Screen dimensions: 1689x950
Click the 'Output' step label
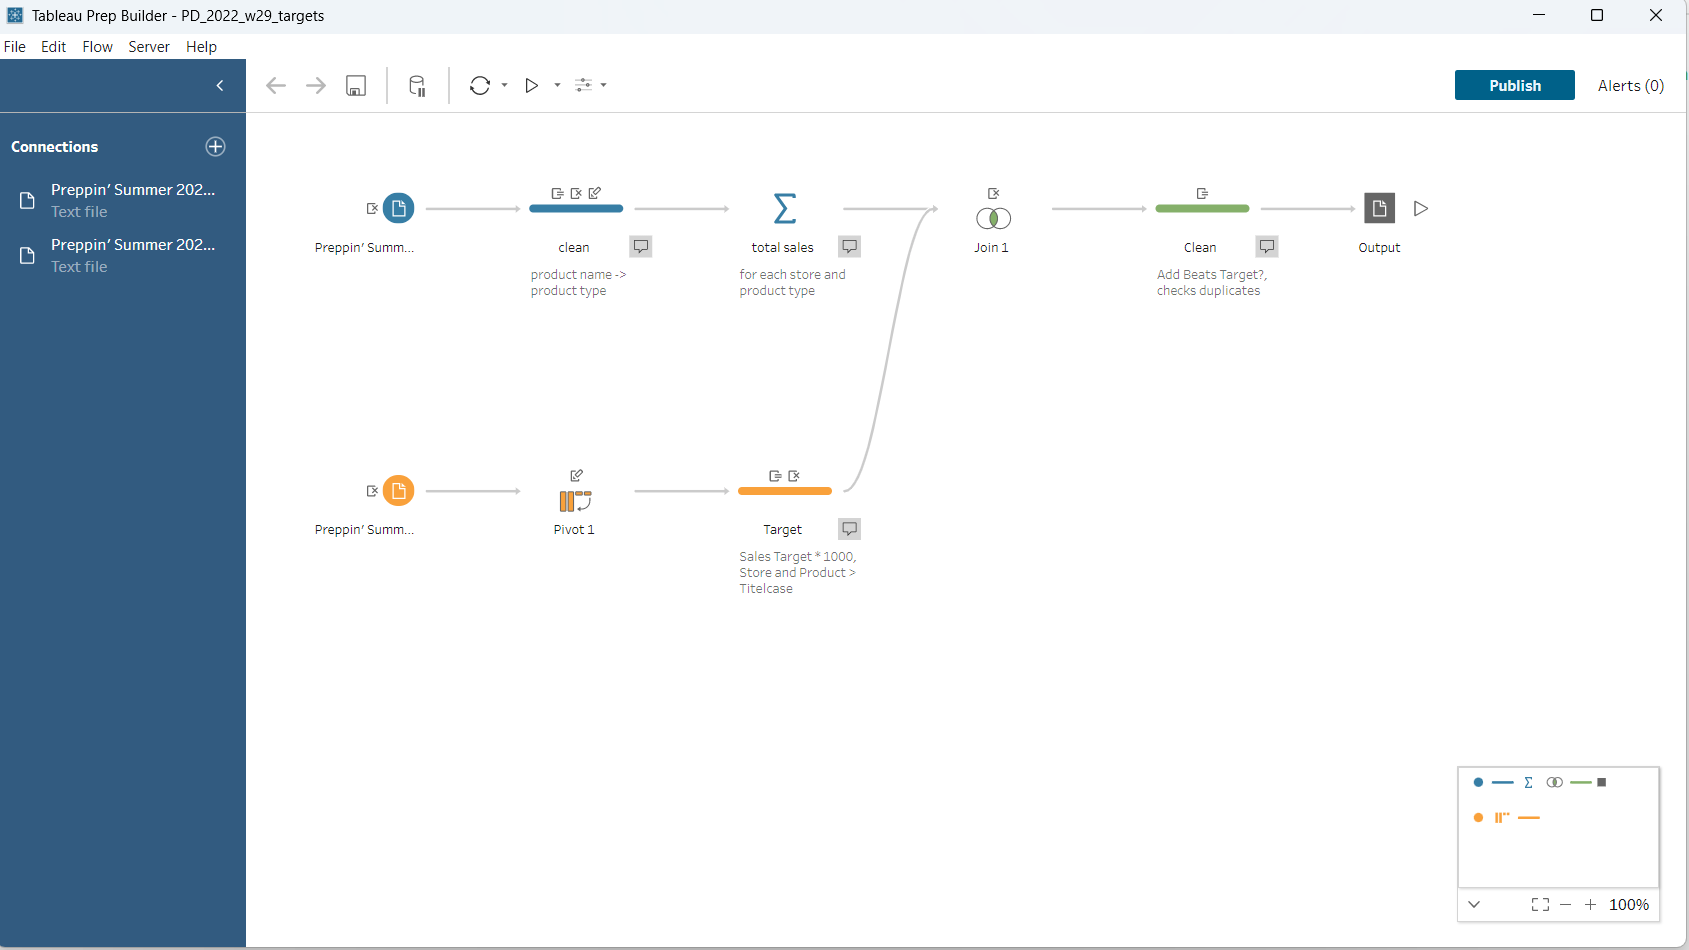(1379, 248)
